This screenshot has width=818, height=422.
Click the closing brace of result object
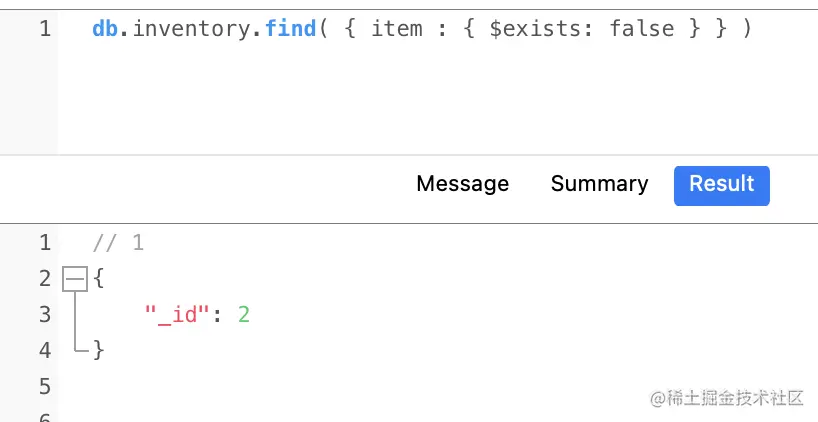pyautogui.click(x=98, y=350)
